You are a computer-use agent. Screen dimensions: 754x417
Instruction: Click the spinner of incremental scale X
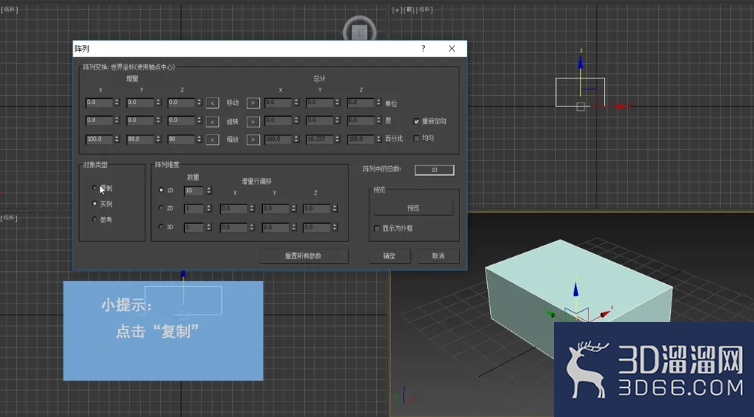(117, 139)
